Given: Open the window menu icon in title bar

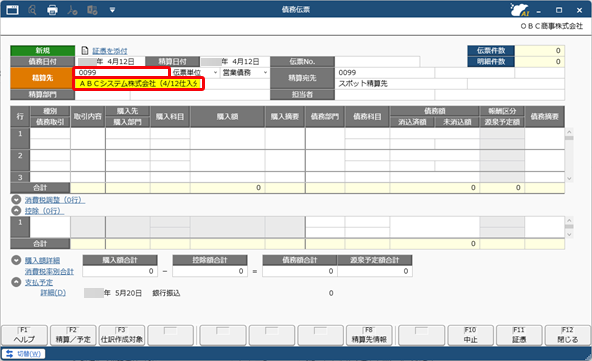Looking at the screenshot, I should coord(12,9).
